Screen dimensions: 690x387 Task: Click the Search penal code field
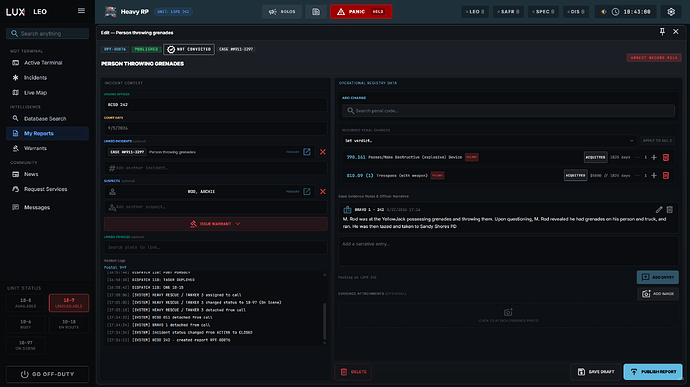pyautogui.click(x=508, y=111)
